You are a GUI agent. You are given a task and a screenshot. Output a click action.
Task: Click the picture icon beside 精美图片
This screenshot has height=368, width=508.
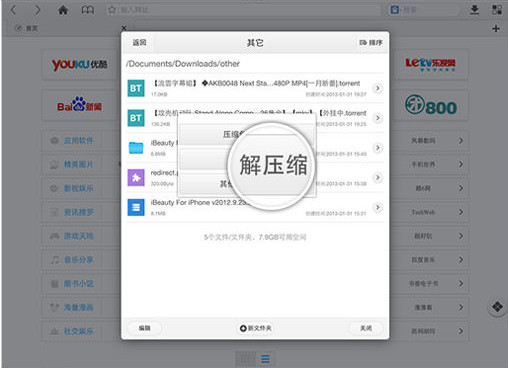54,164
